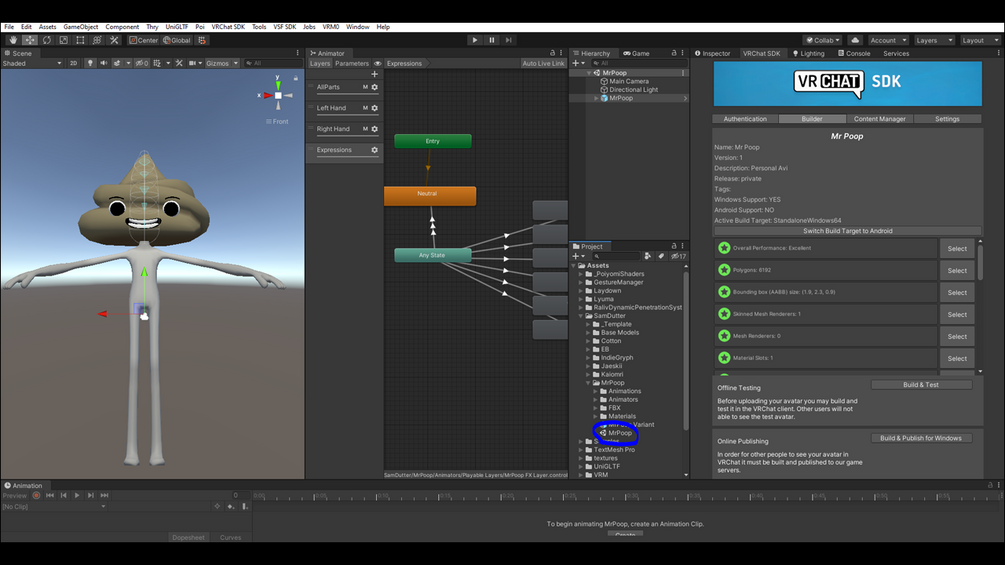Select the combined Transform tool
Screen dimensions: 1005x565
97,40
